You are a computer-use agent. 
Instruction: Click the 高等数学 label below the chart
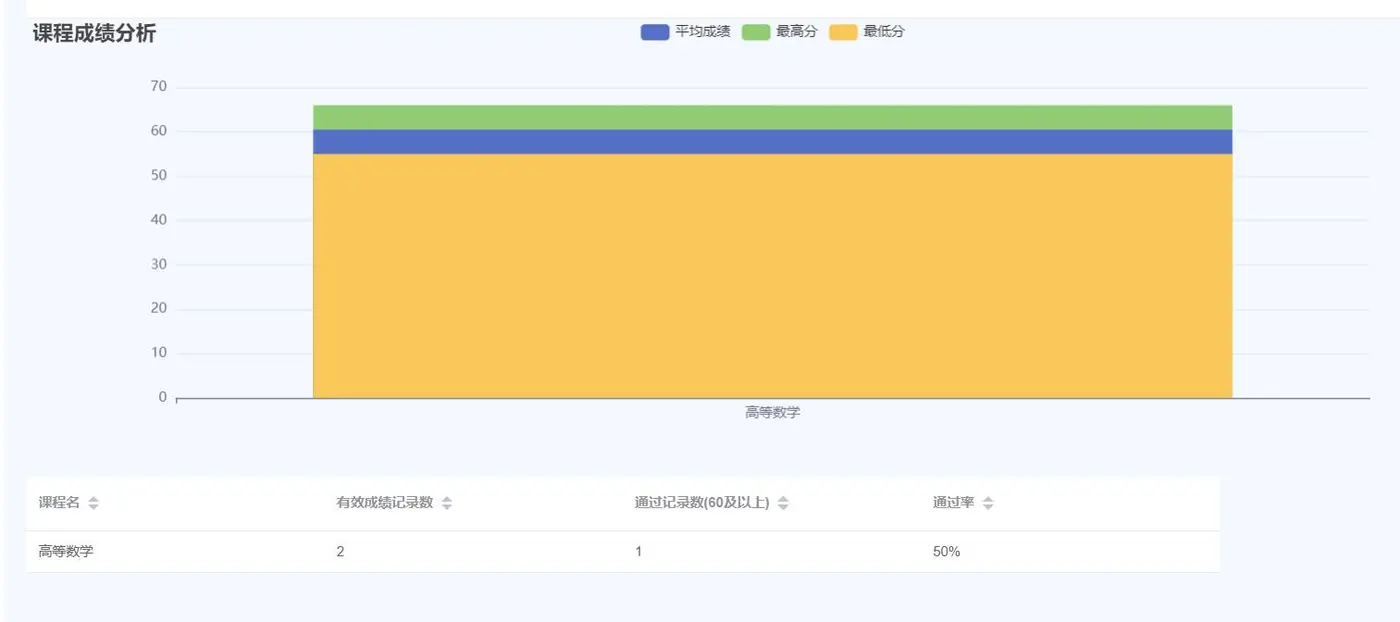click(x=773, y=411)
